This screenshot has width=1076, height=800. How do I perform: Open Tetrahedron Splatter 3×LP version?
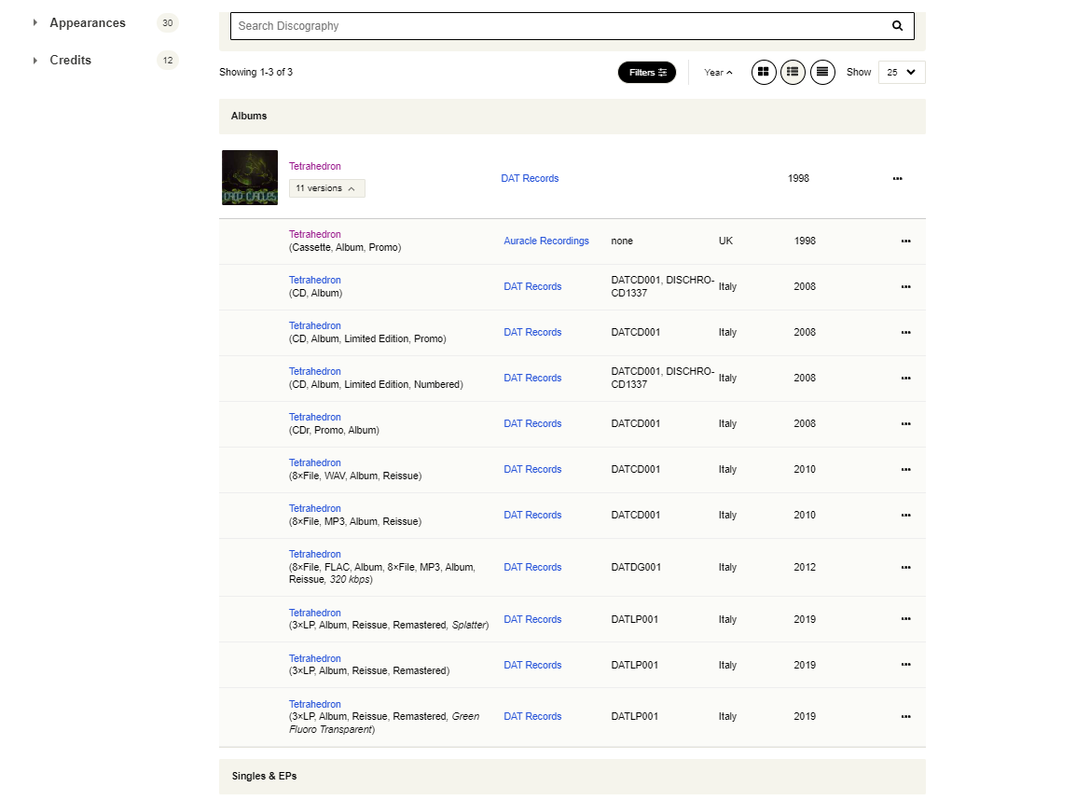tap(315, 613)
